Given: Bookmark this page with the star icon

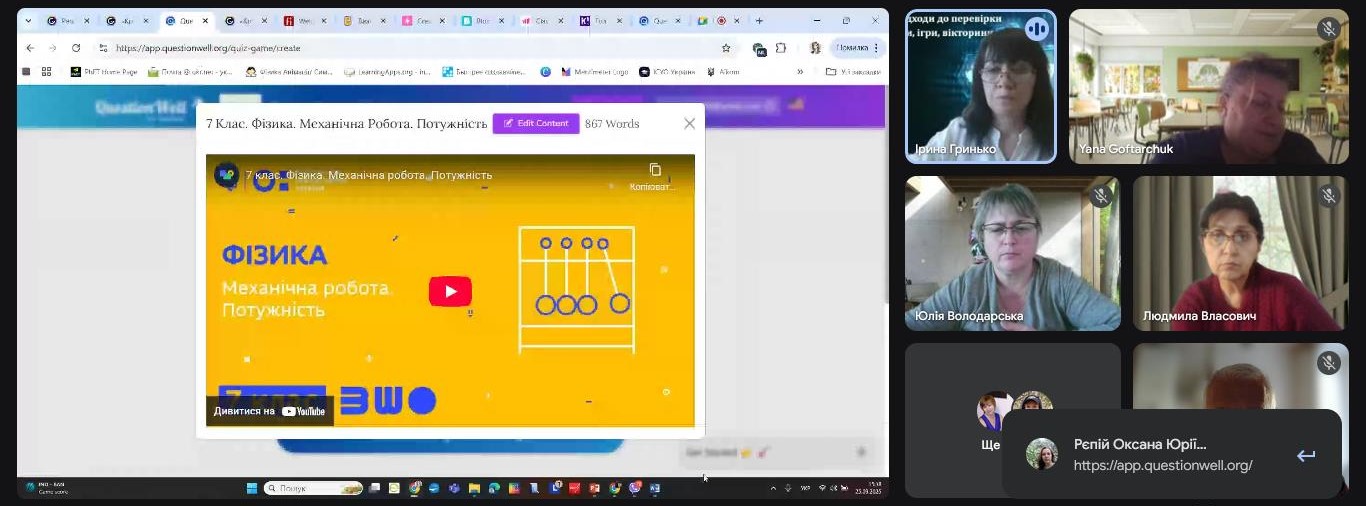Looking at the screenshot, I should point(726,48).
